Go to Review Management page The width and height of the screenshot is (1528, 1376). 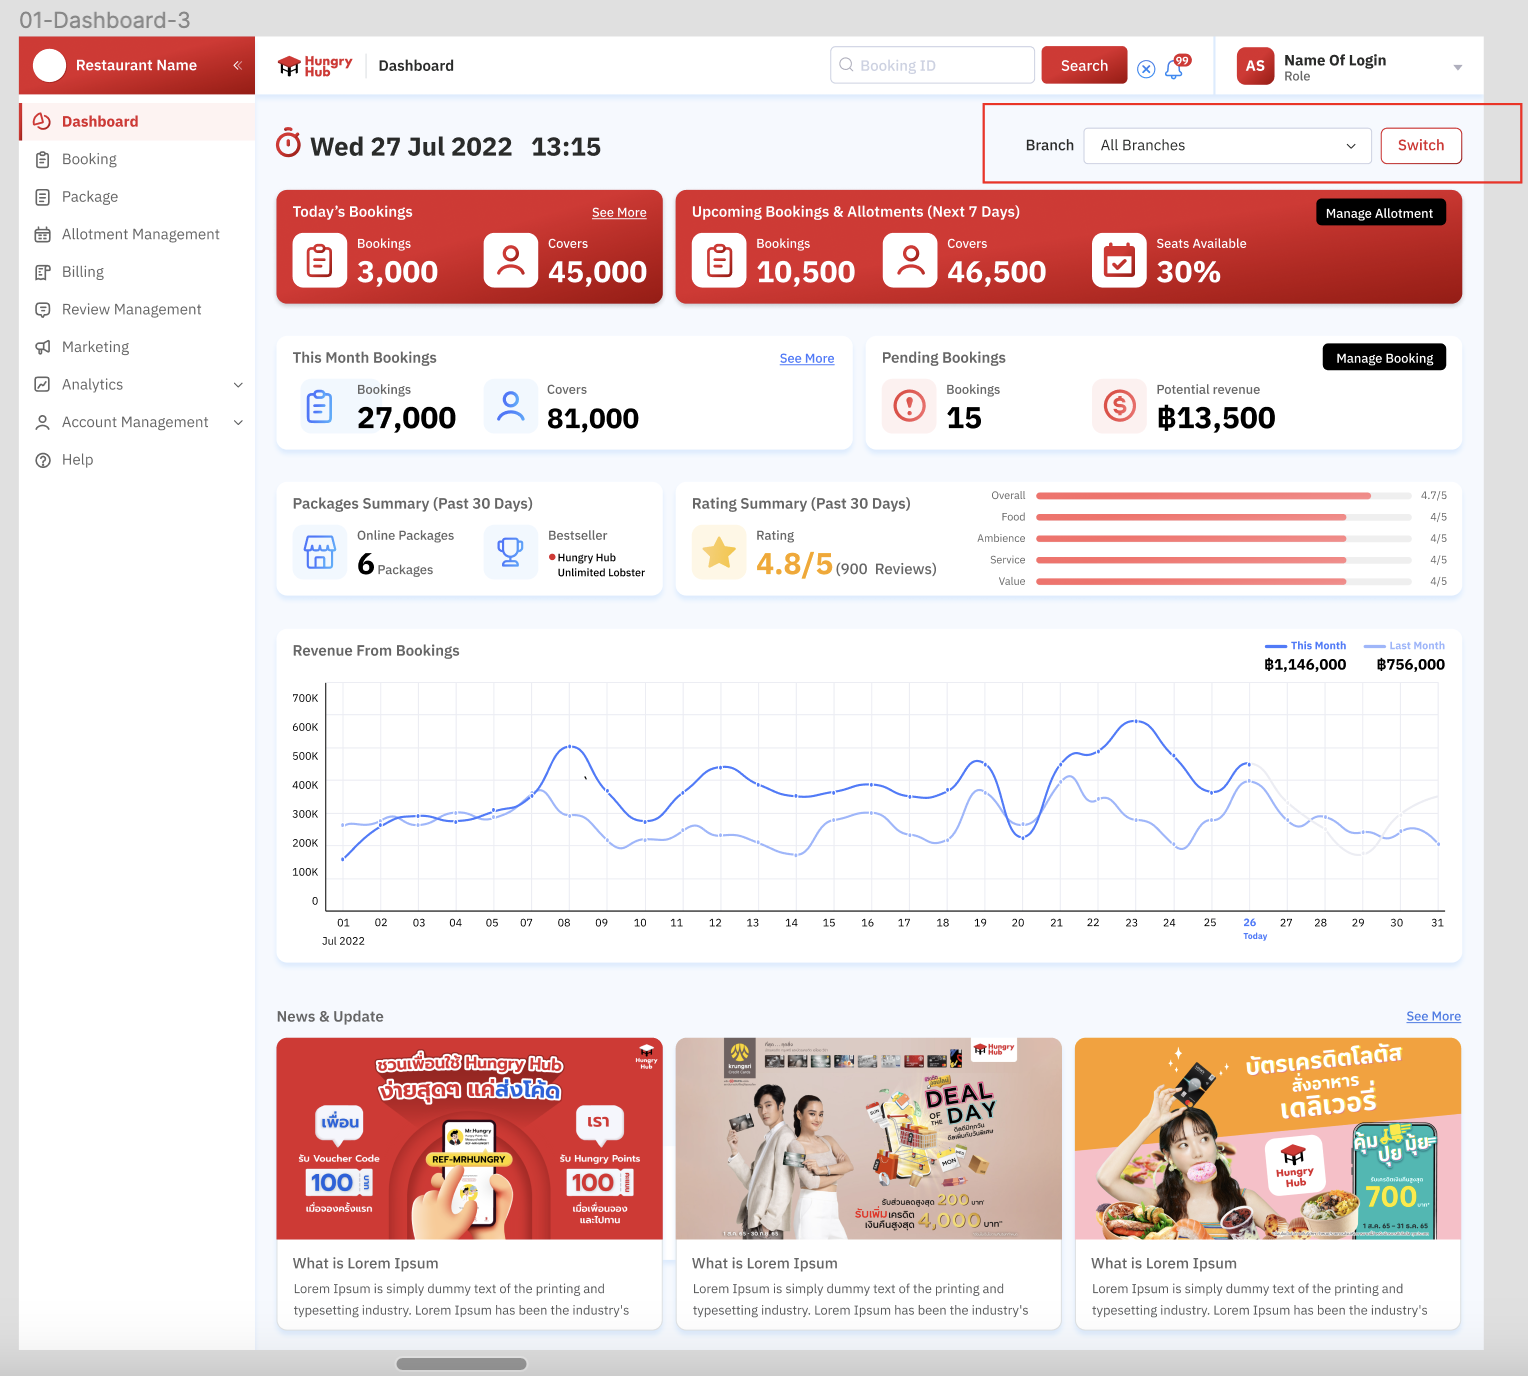click(x=131, y=310)
